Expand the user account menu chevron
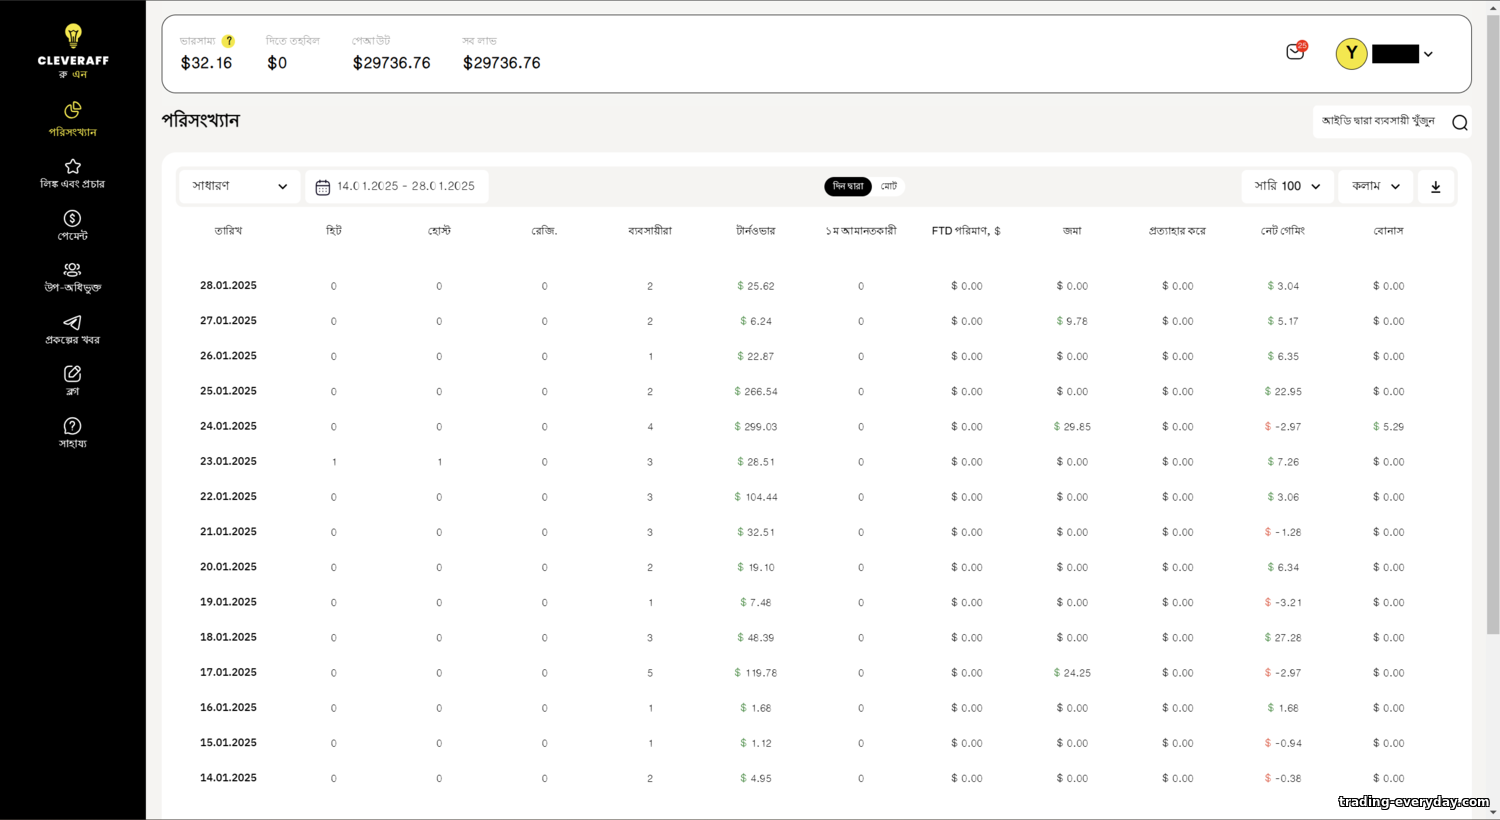This screenshot has width=1500, height=820. tap(1428, 54)
